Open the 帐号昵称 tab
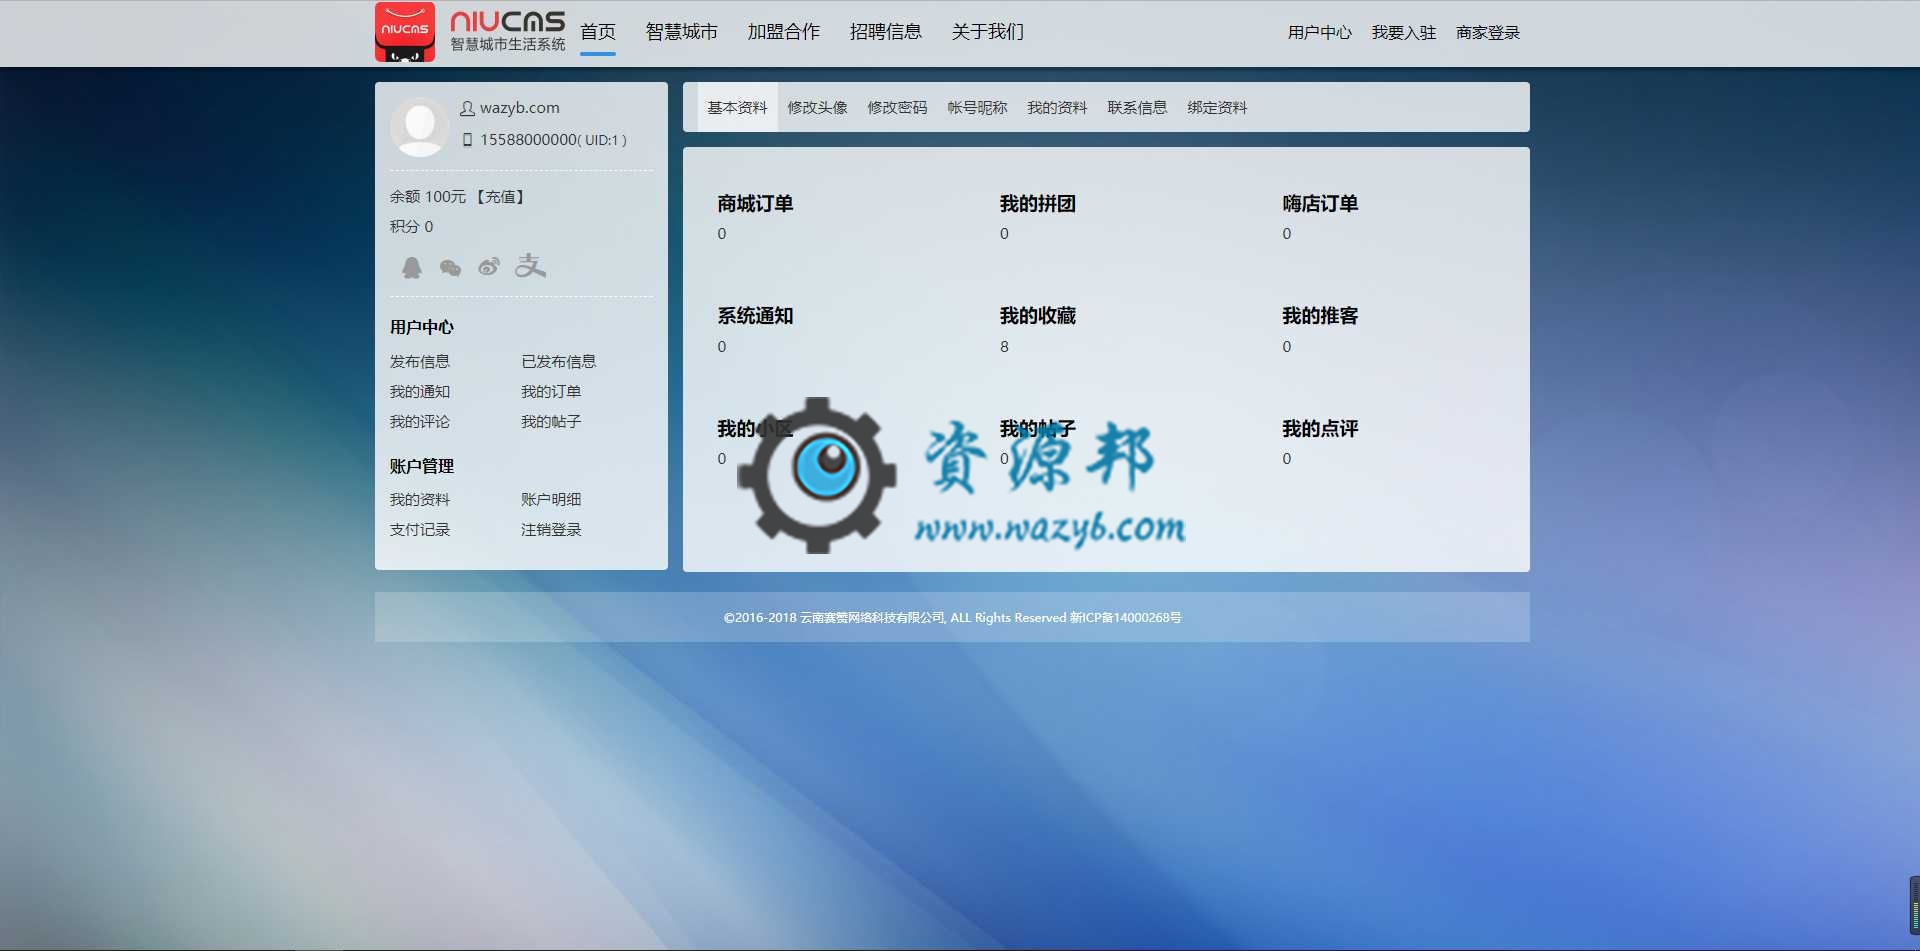 (x=977, y=107)
